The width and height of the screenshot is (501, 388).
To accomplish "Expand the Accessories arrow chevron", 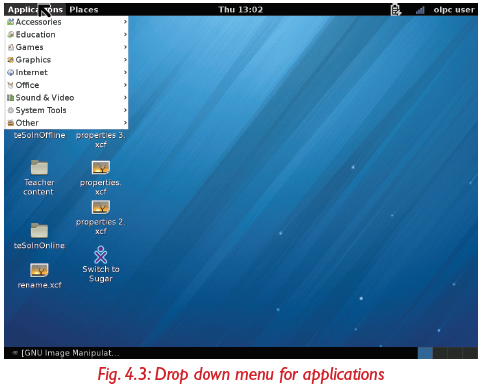I will [125, 22].
